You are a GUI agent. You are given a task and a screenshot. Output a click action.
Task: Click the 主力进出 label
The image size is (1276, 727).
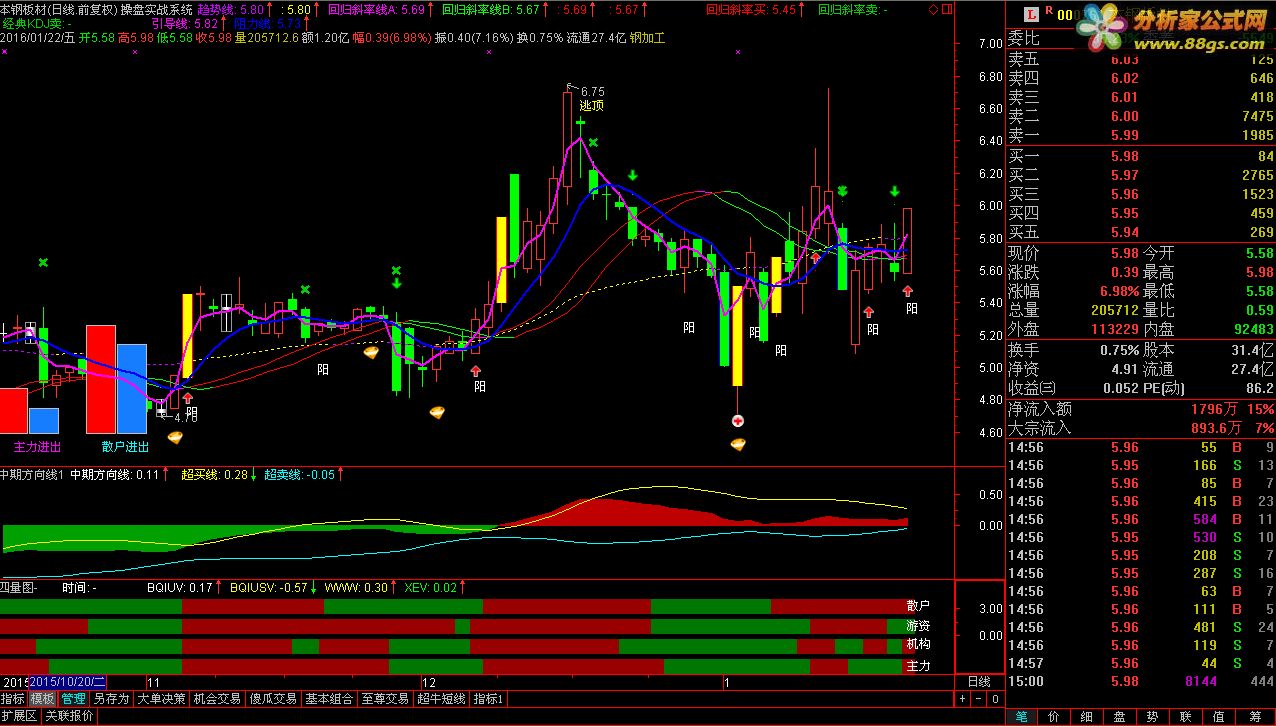(x=37, y=446)
